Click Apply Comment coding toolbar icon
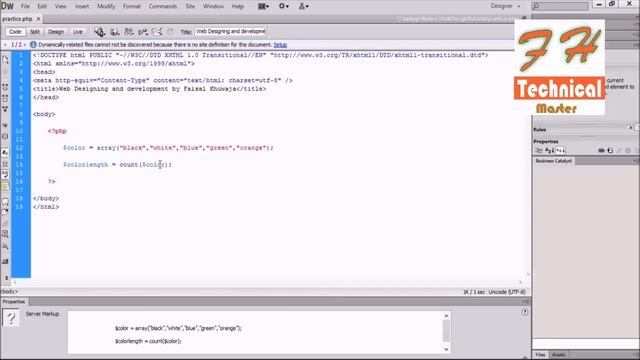Screen dimensions: 640x360 pyautogui.click(x=5, y=202)
